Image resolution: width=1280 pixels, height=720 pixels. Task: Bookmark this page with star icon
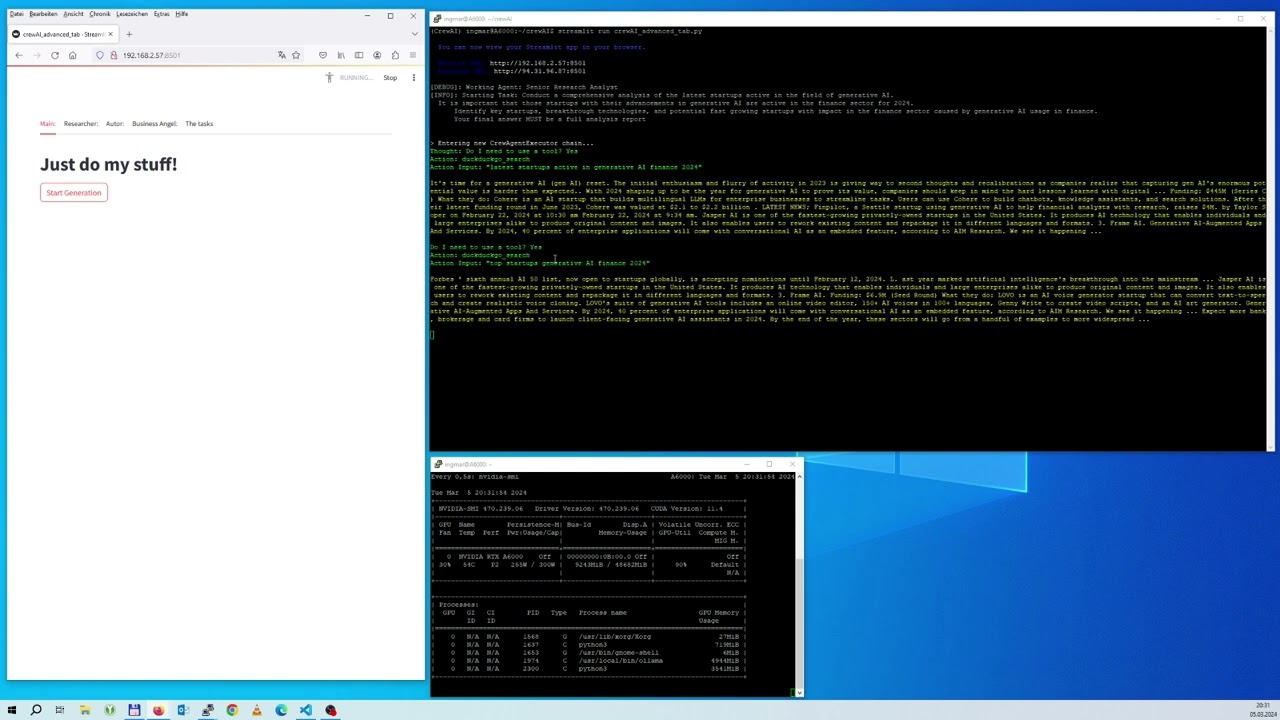point(296,55)
